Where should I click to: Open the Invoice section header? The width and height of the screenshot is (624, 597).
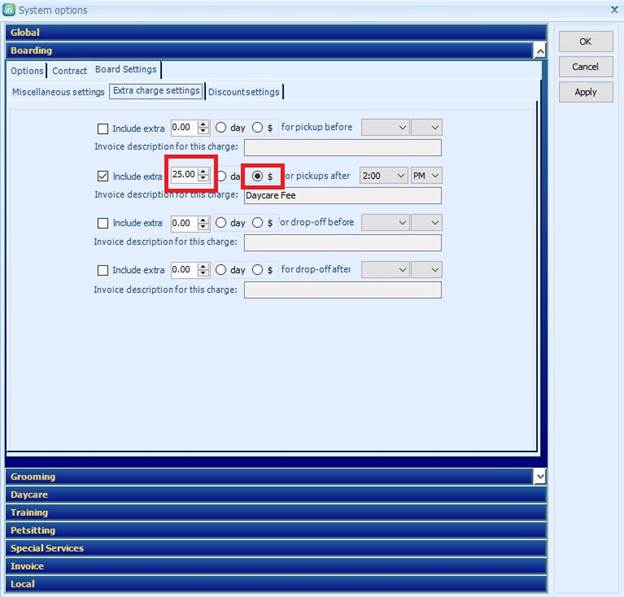(276, 566)
